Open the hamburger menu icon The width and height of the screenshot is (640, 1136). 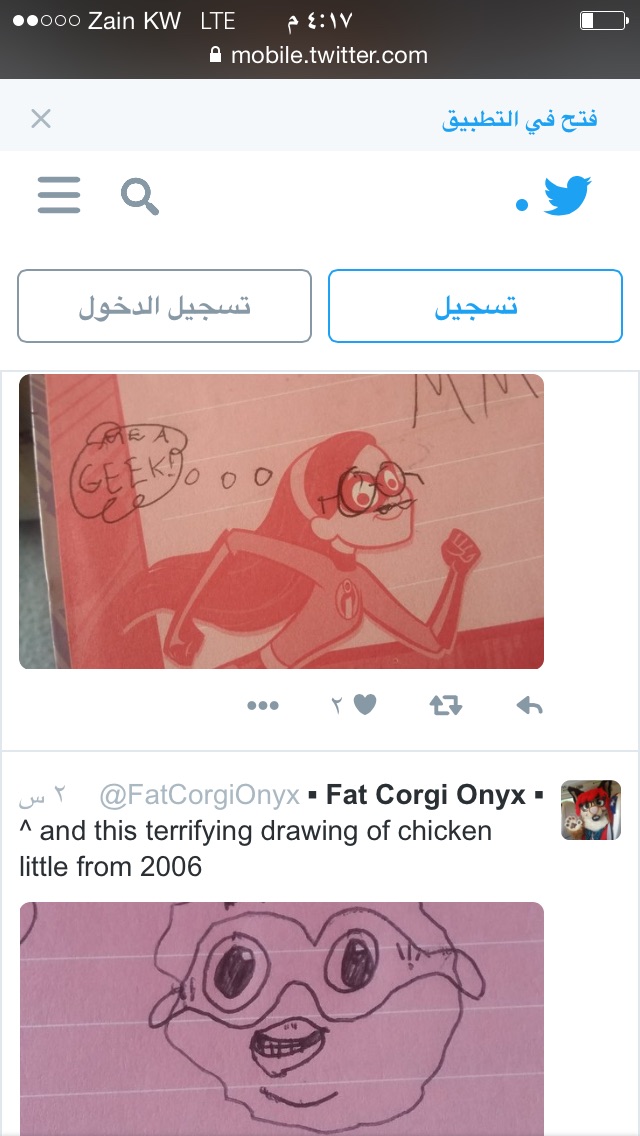click(x=59, y=196)
